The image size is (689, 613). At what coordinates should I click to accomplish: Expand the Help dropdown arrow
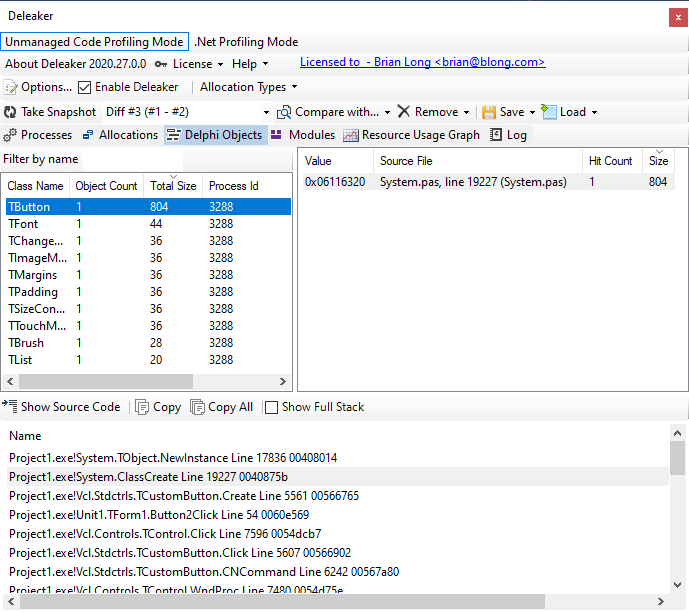[x=265, y=65]
